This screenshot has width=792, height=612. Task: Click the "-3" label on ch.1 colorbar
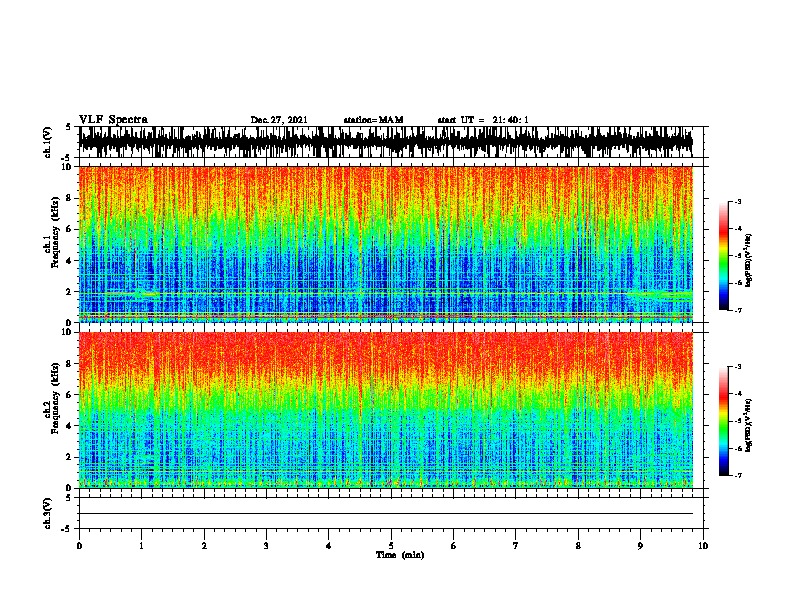pos(738,202)
